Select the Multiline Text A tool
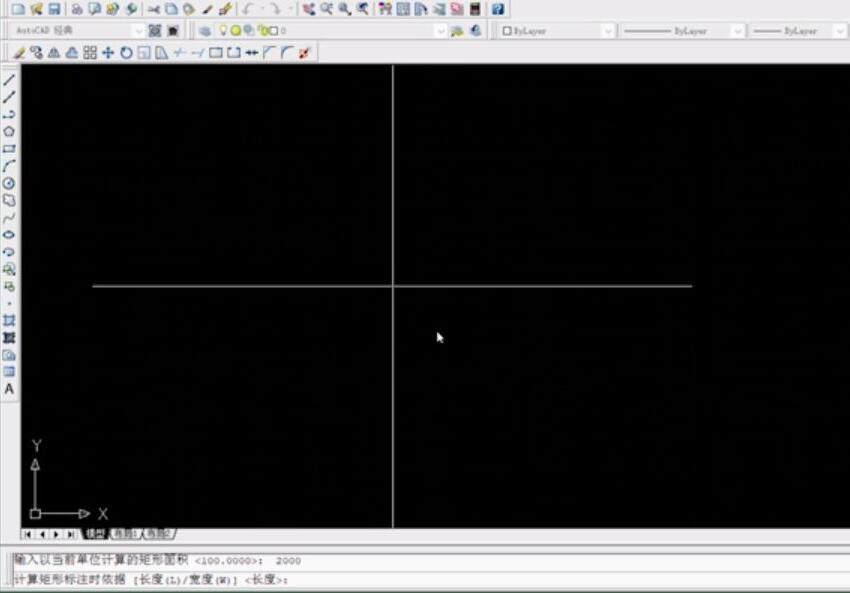This screenshot has height=593, width=850. click(x=9, y=389)
